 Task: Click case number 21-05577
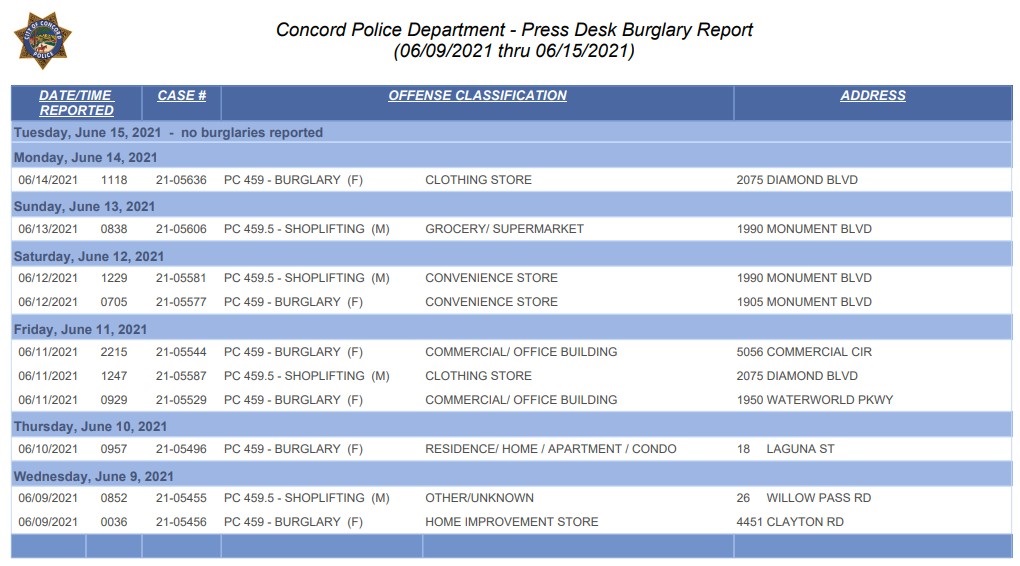tap(181, 302)
